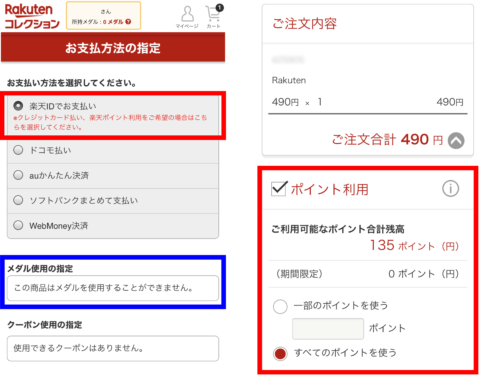Click the ポイント利用 info icon

(450, 189)
